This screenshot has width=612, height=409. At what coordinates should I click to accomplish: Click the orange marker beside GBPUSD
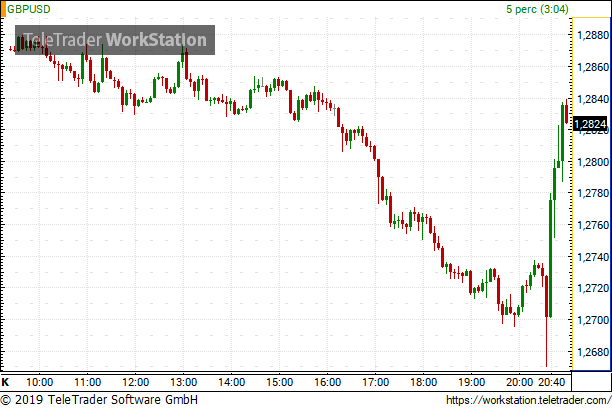(4, 9)
